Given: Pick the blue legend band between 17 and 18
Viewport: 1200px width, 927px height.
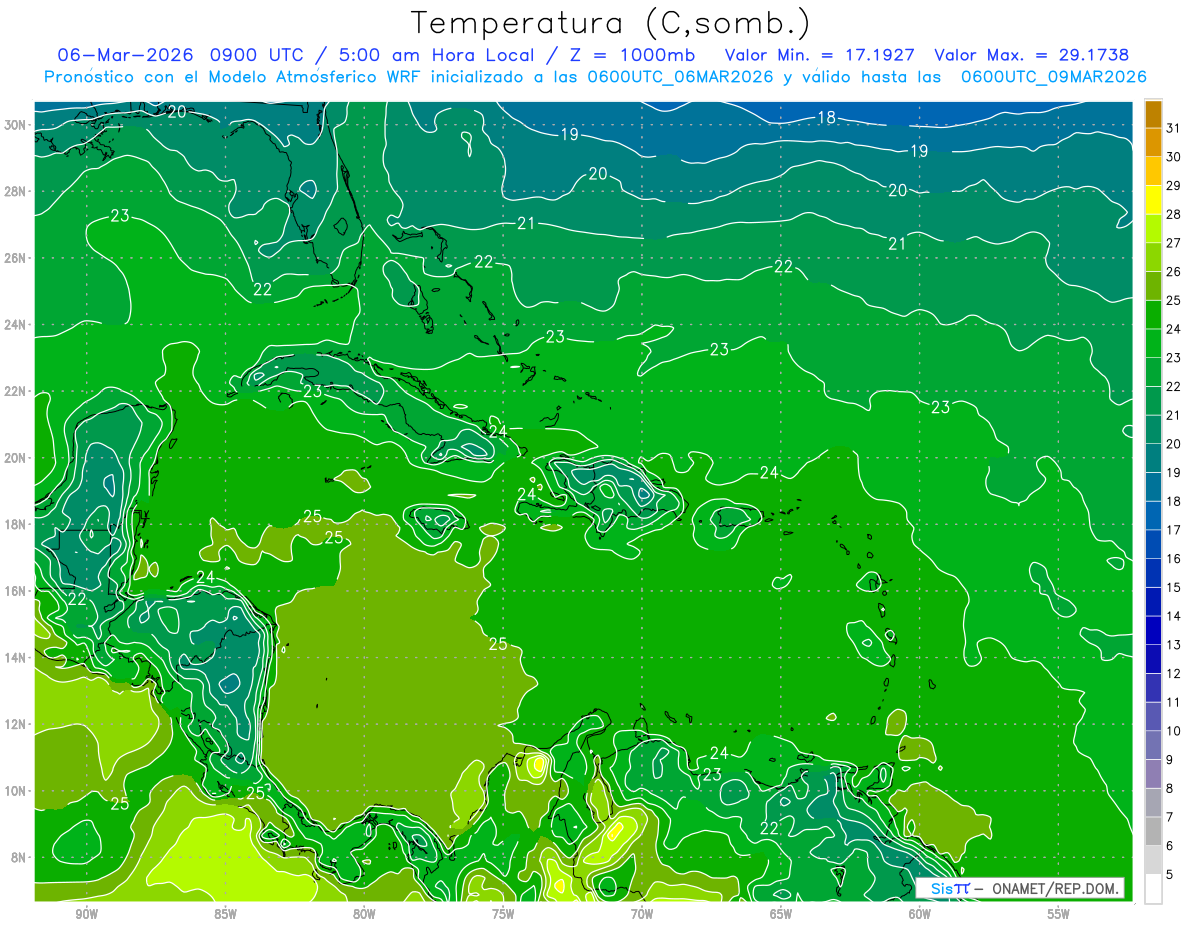Looking at the screenshot, I should pyautogui.click(x=1153, y=516).
